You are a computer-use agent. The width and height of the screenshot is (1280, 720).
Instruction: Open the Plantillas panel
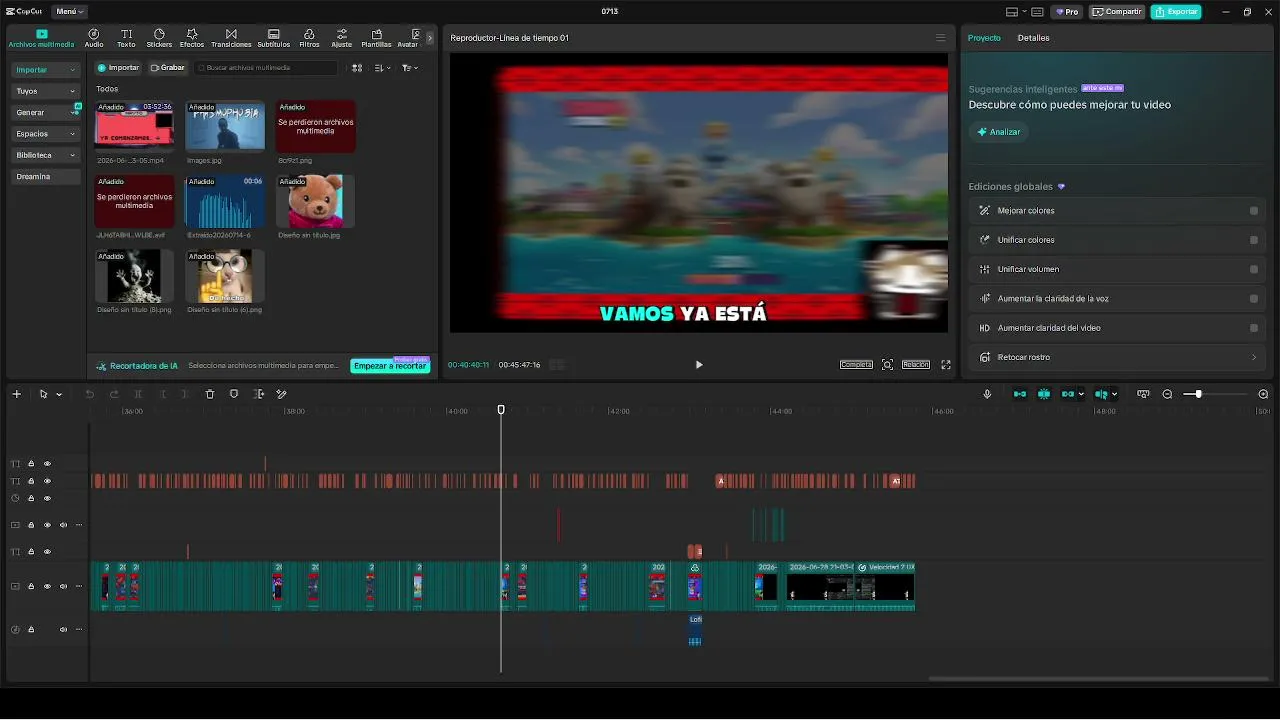coord(376,38)
